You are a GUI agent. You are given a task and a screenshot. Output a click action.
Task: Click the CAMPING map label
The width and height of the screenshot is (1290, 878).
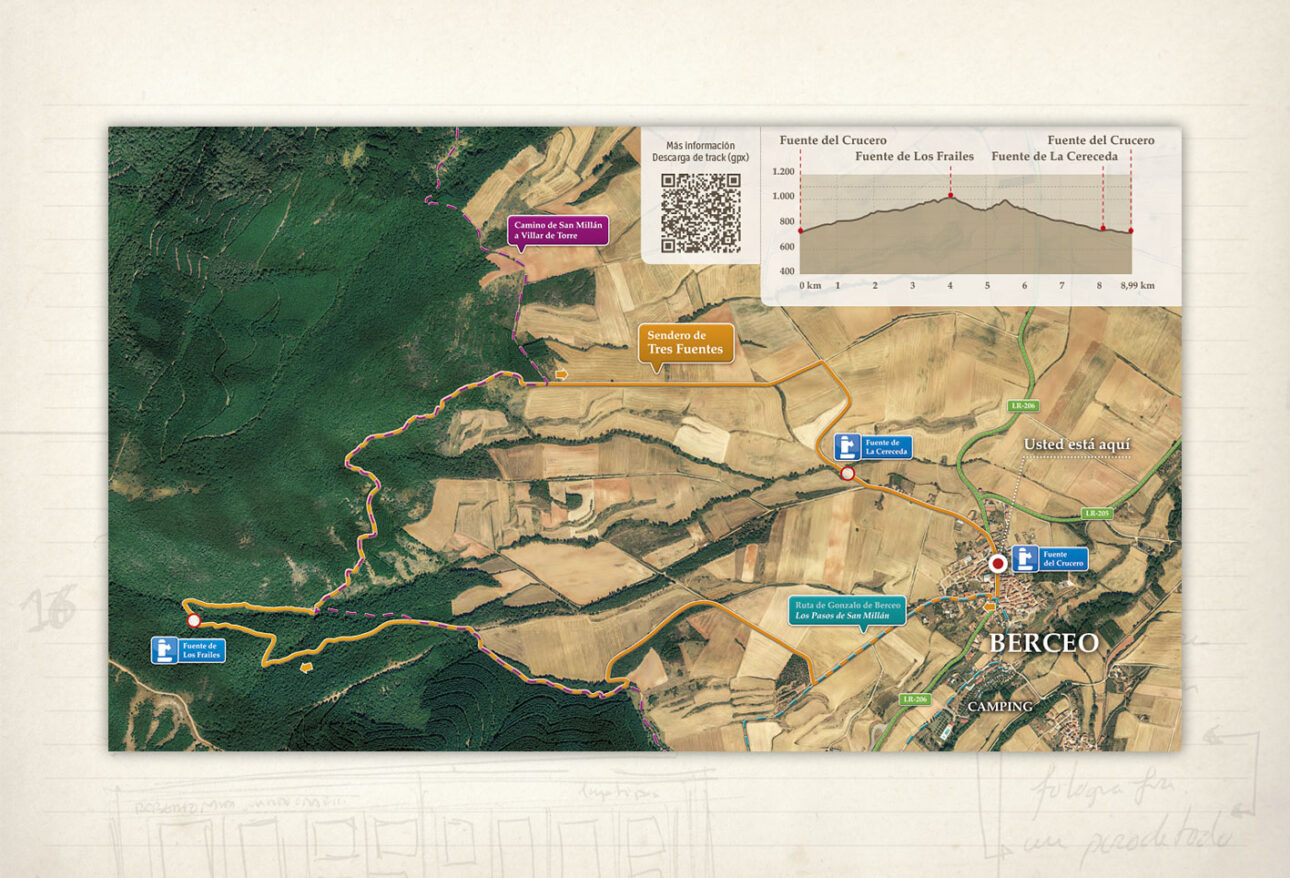(999, 706)
